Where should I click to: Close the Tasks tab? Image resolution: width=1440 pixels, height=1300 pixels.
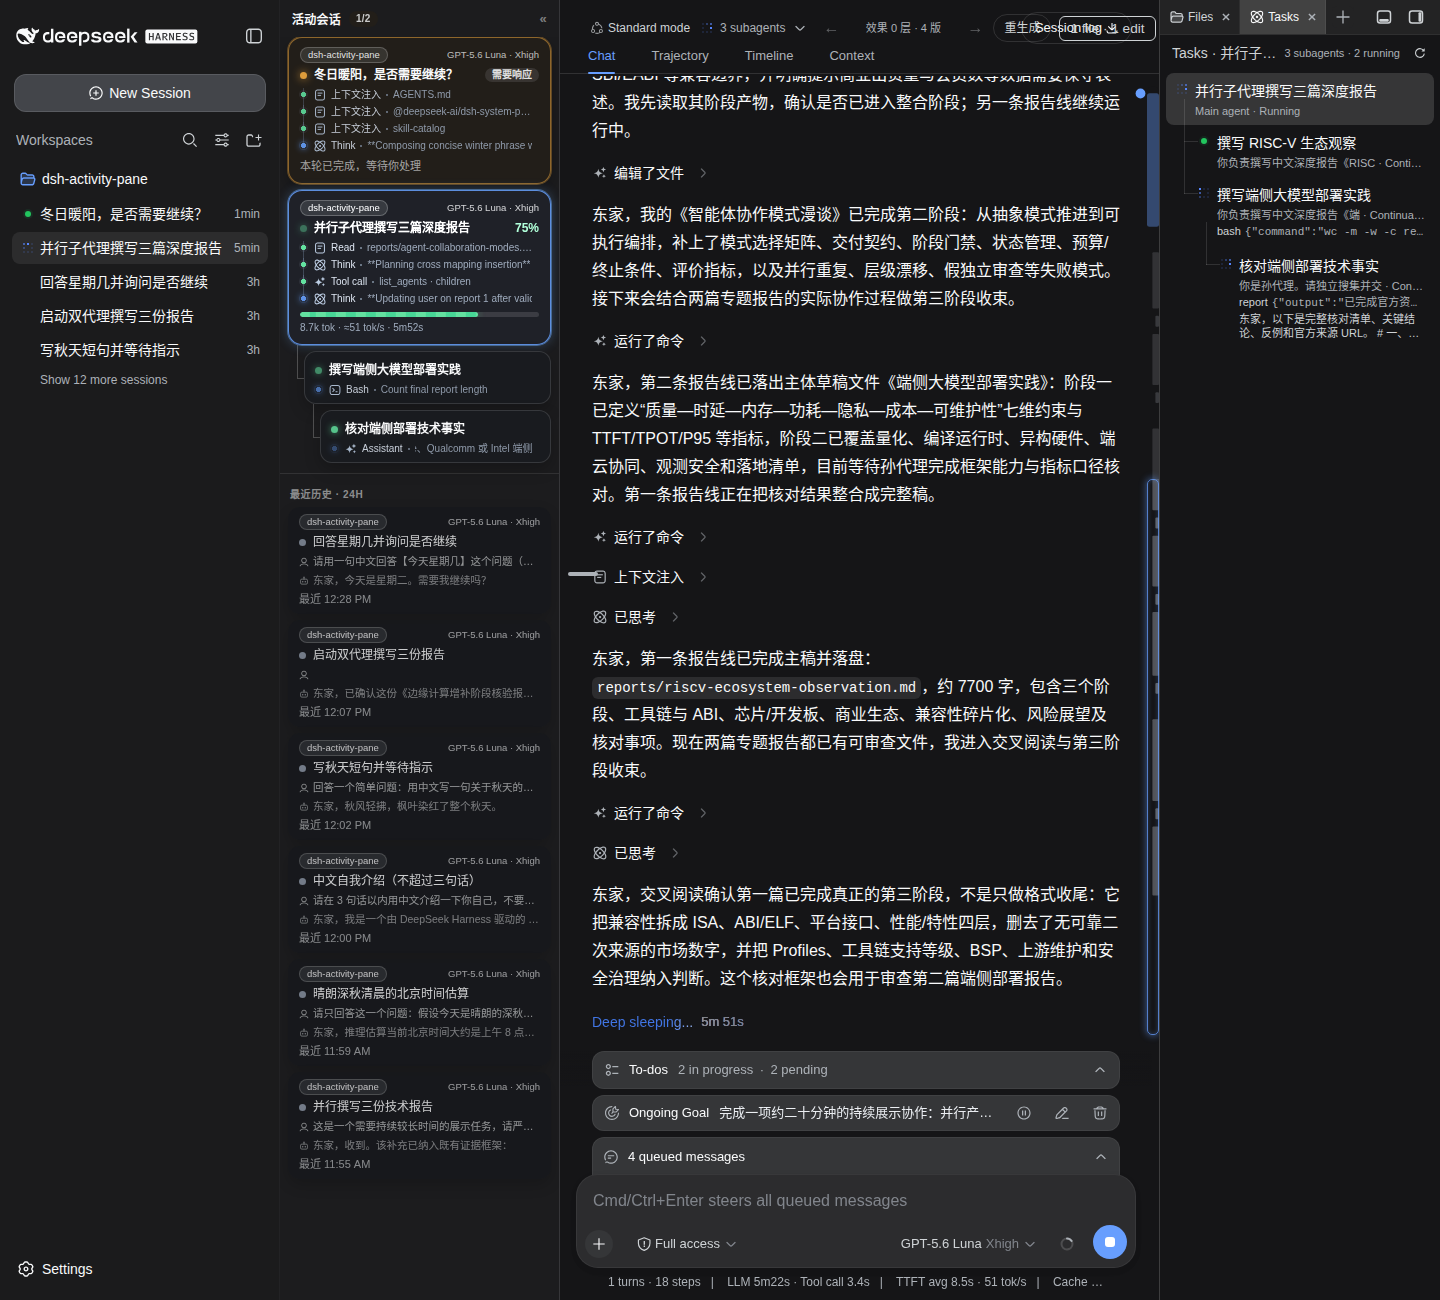[x=1312, y=17]
